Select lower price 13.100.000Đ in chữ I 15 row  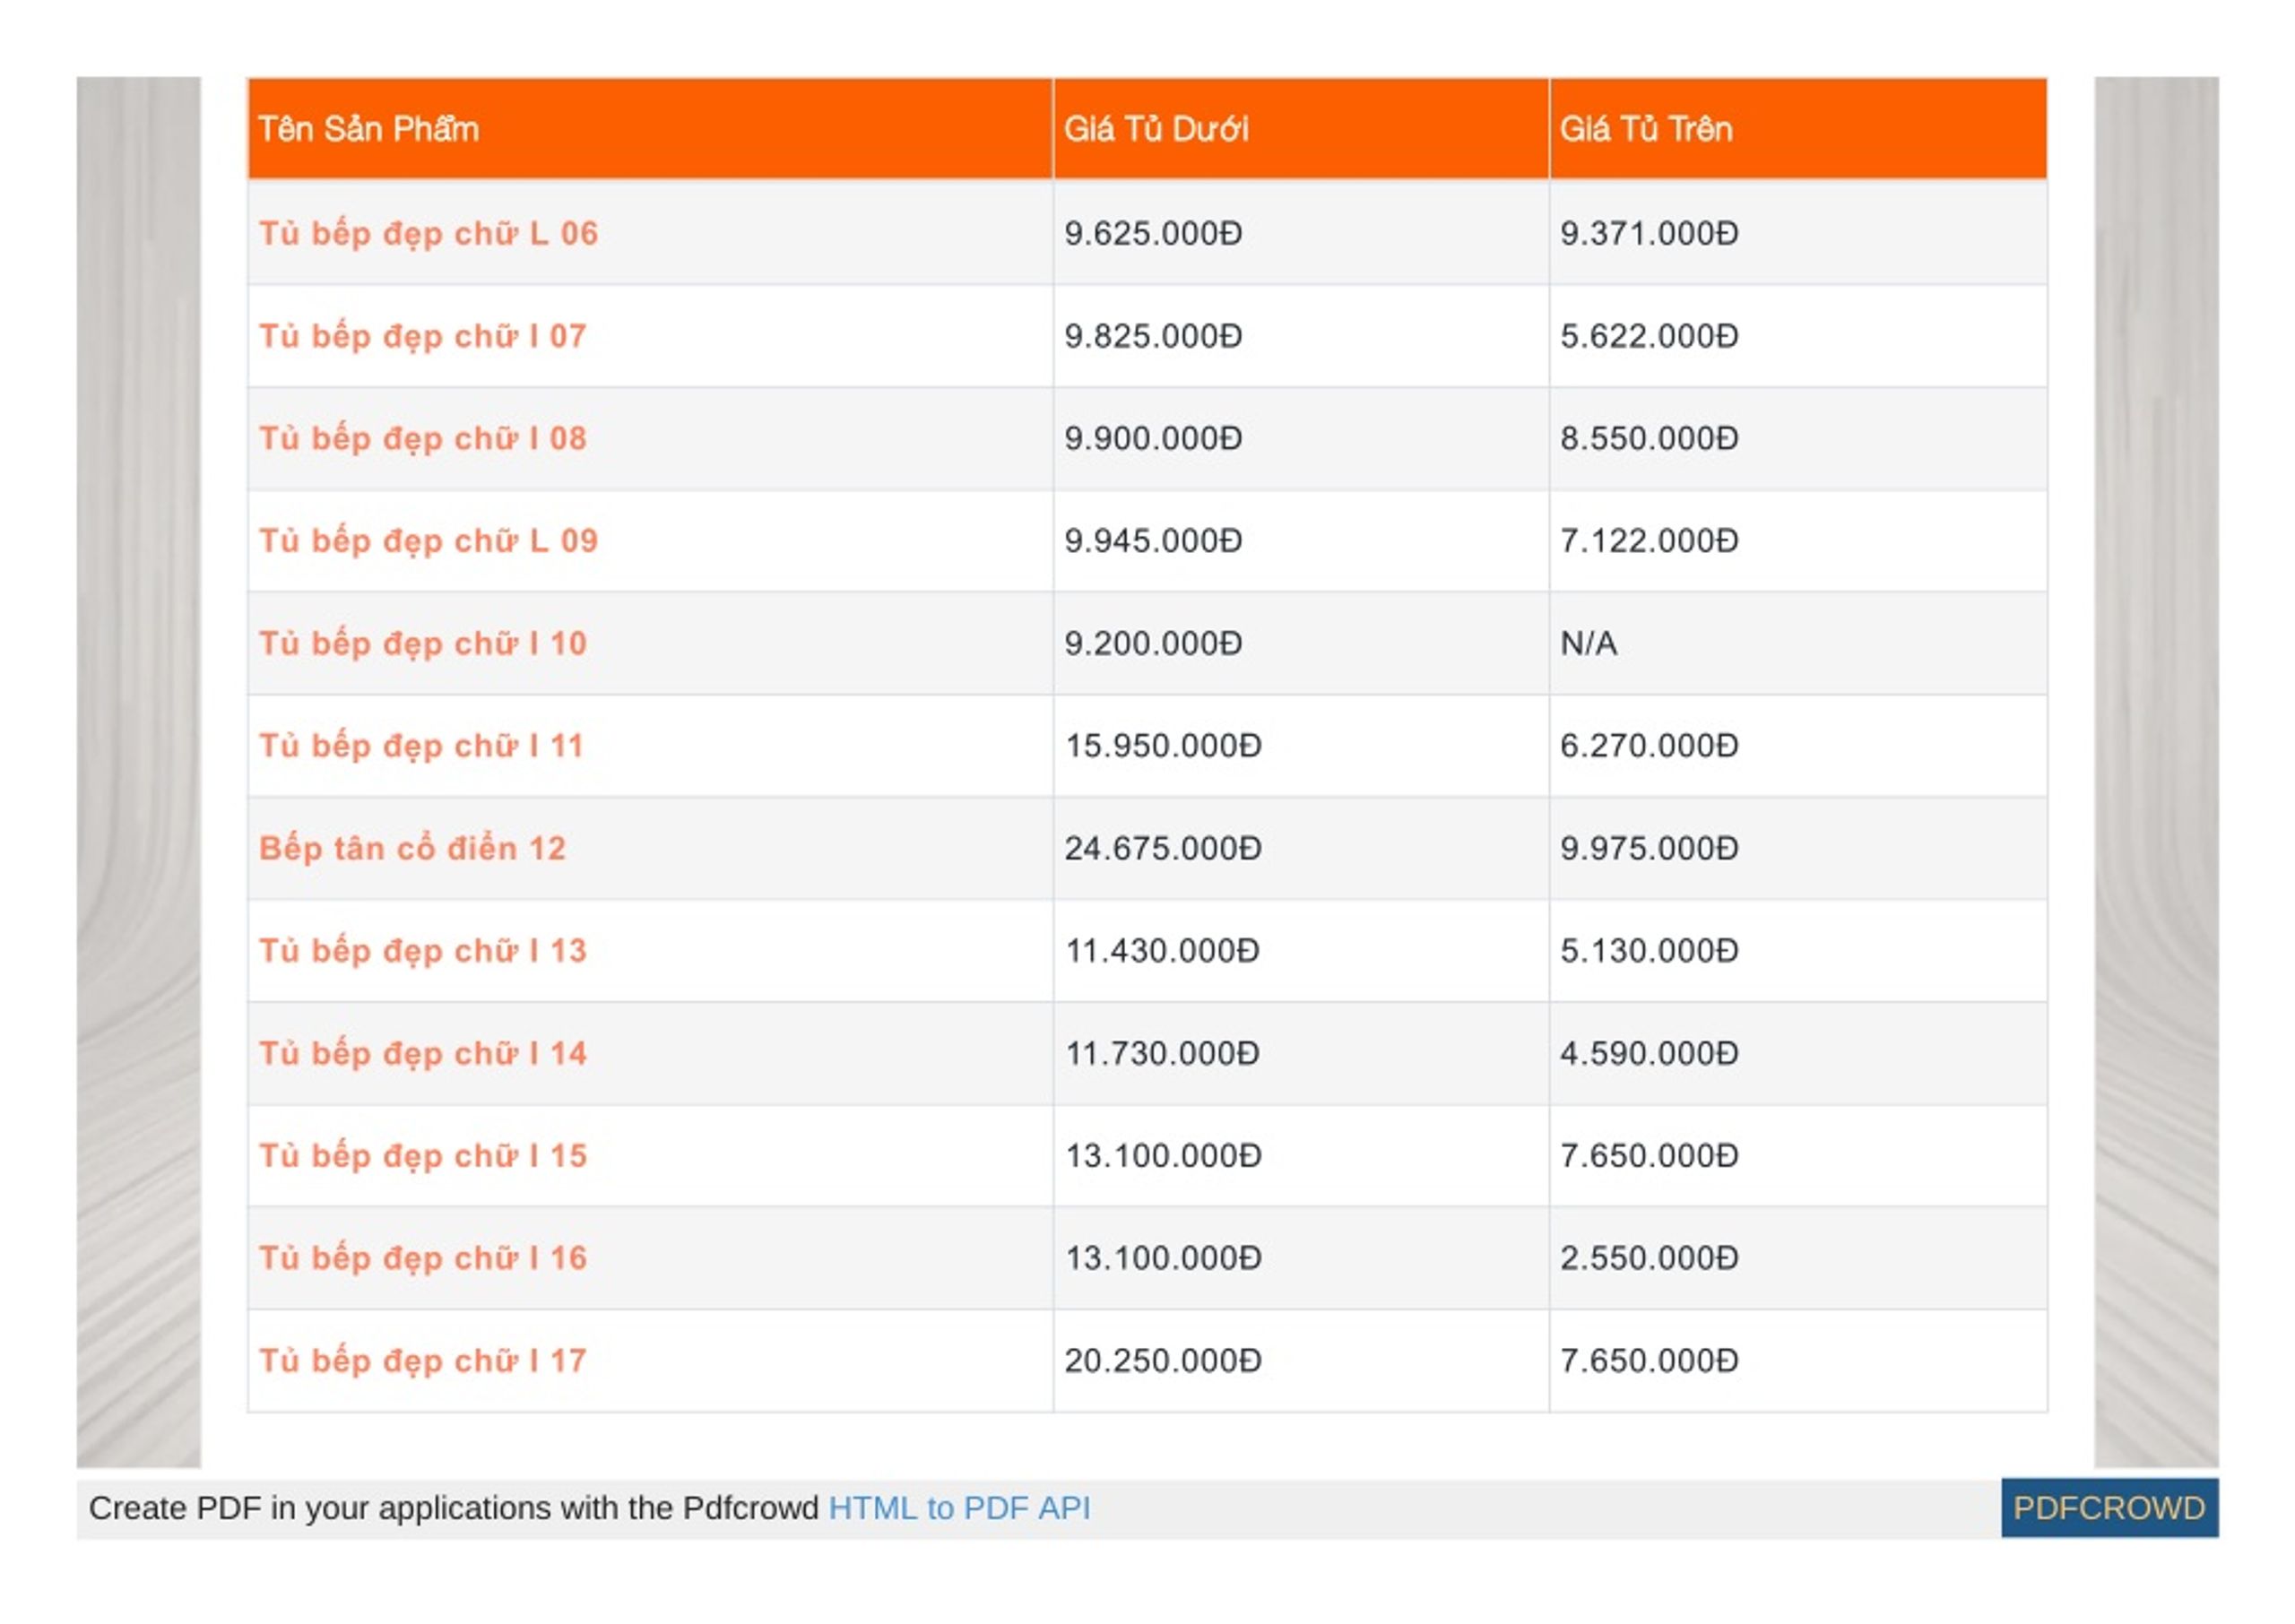click(1163, 1156)
